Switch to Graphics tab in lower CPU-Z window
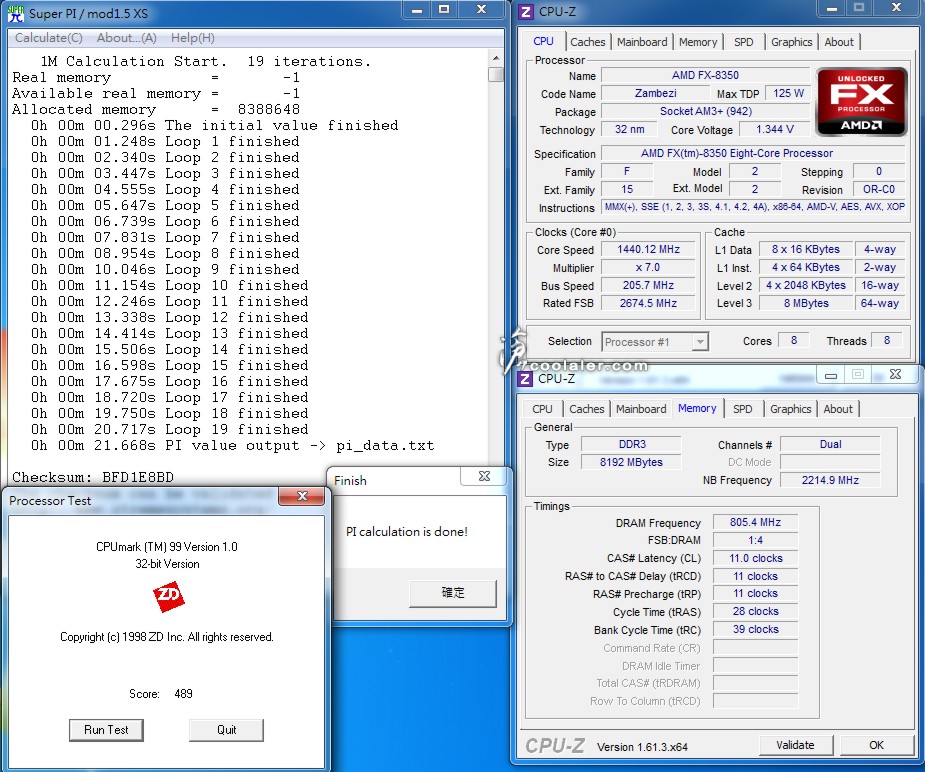 pyautogui.click(x=790, y=409)
